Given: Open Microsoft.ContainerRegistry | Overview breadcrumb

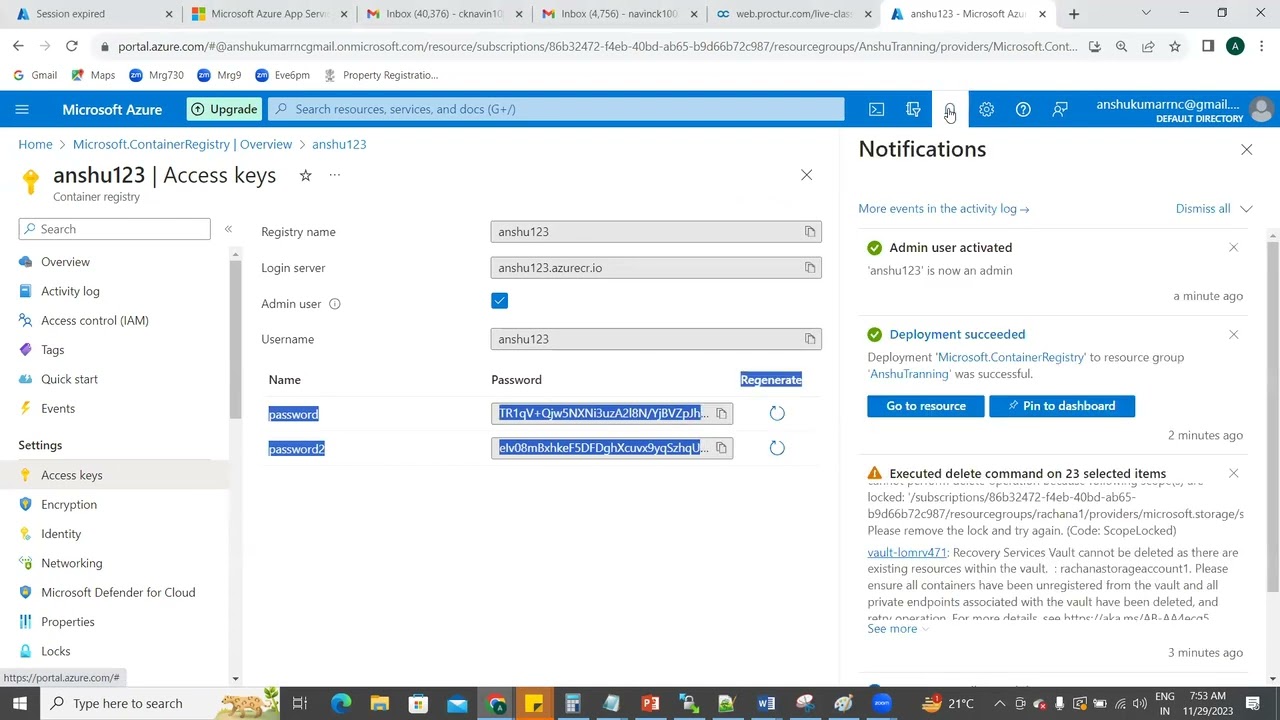Looking at the screenshot, I should coord(182,144).
